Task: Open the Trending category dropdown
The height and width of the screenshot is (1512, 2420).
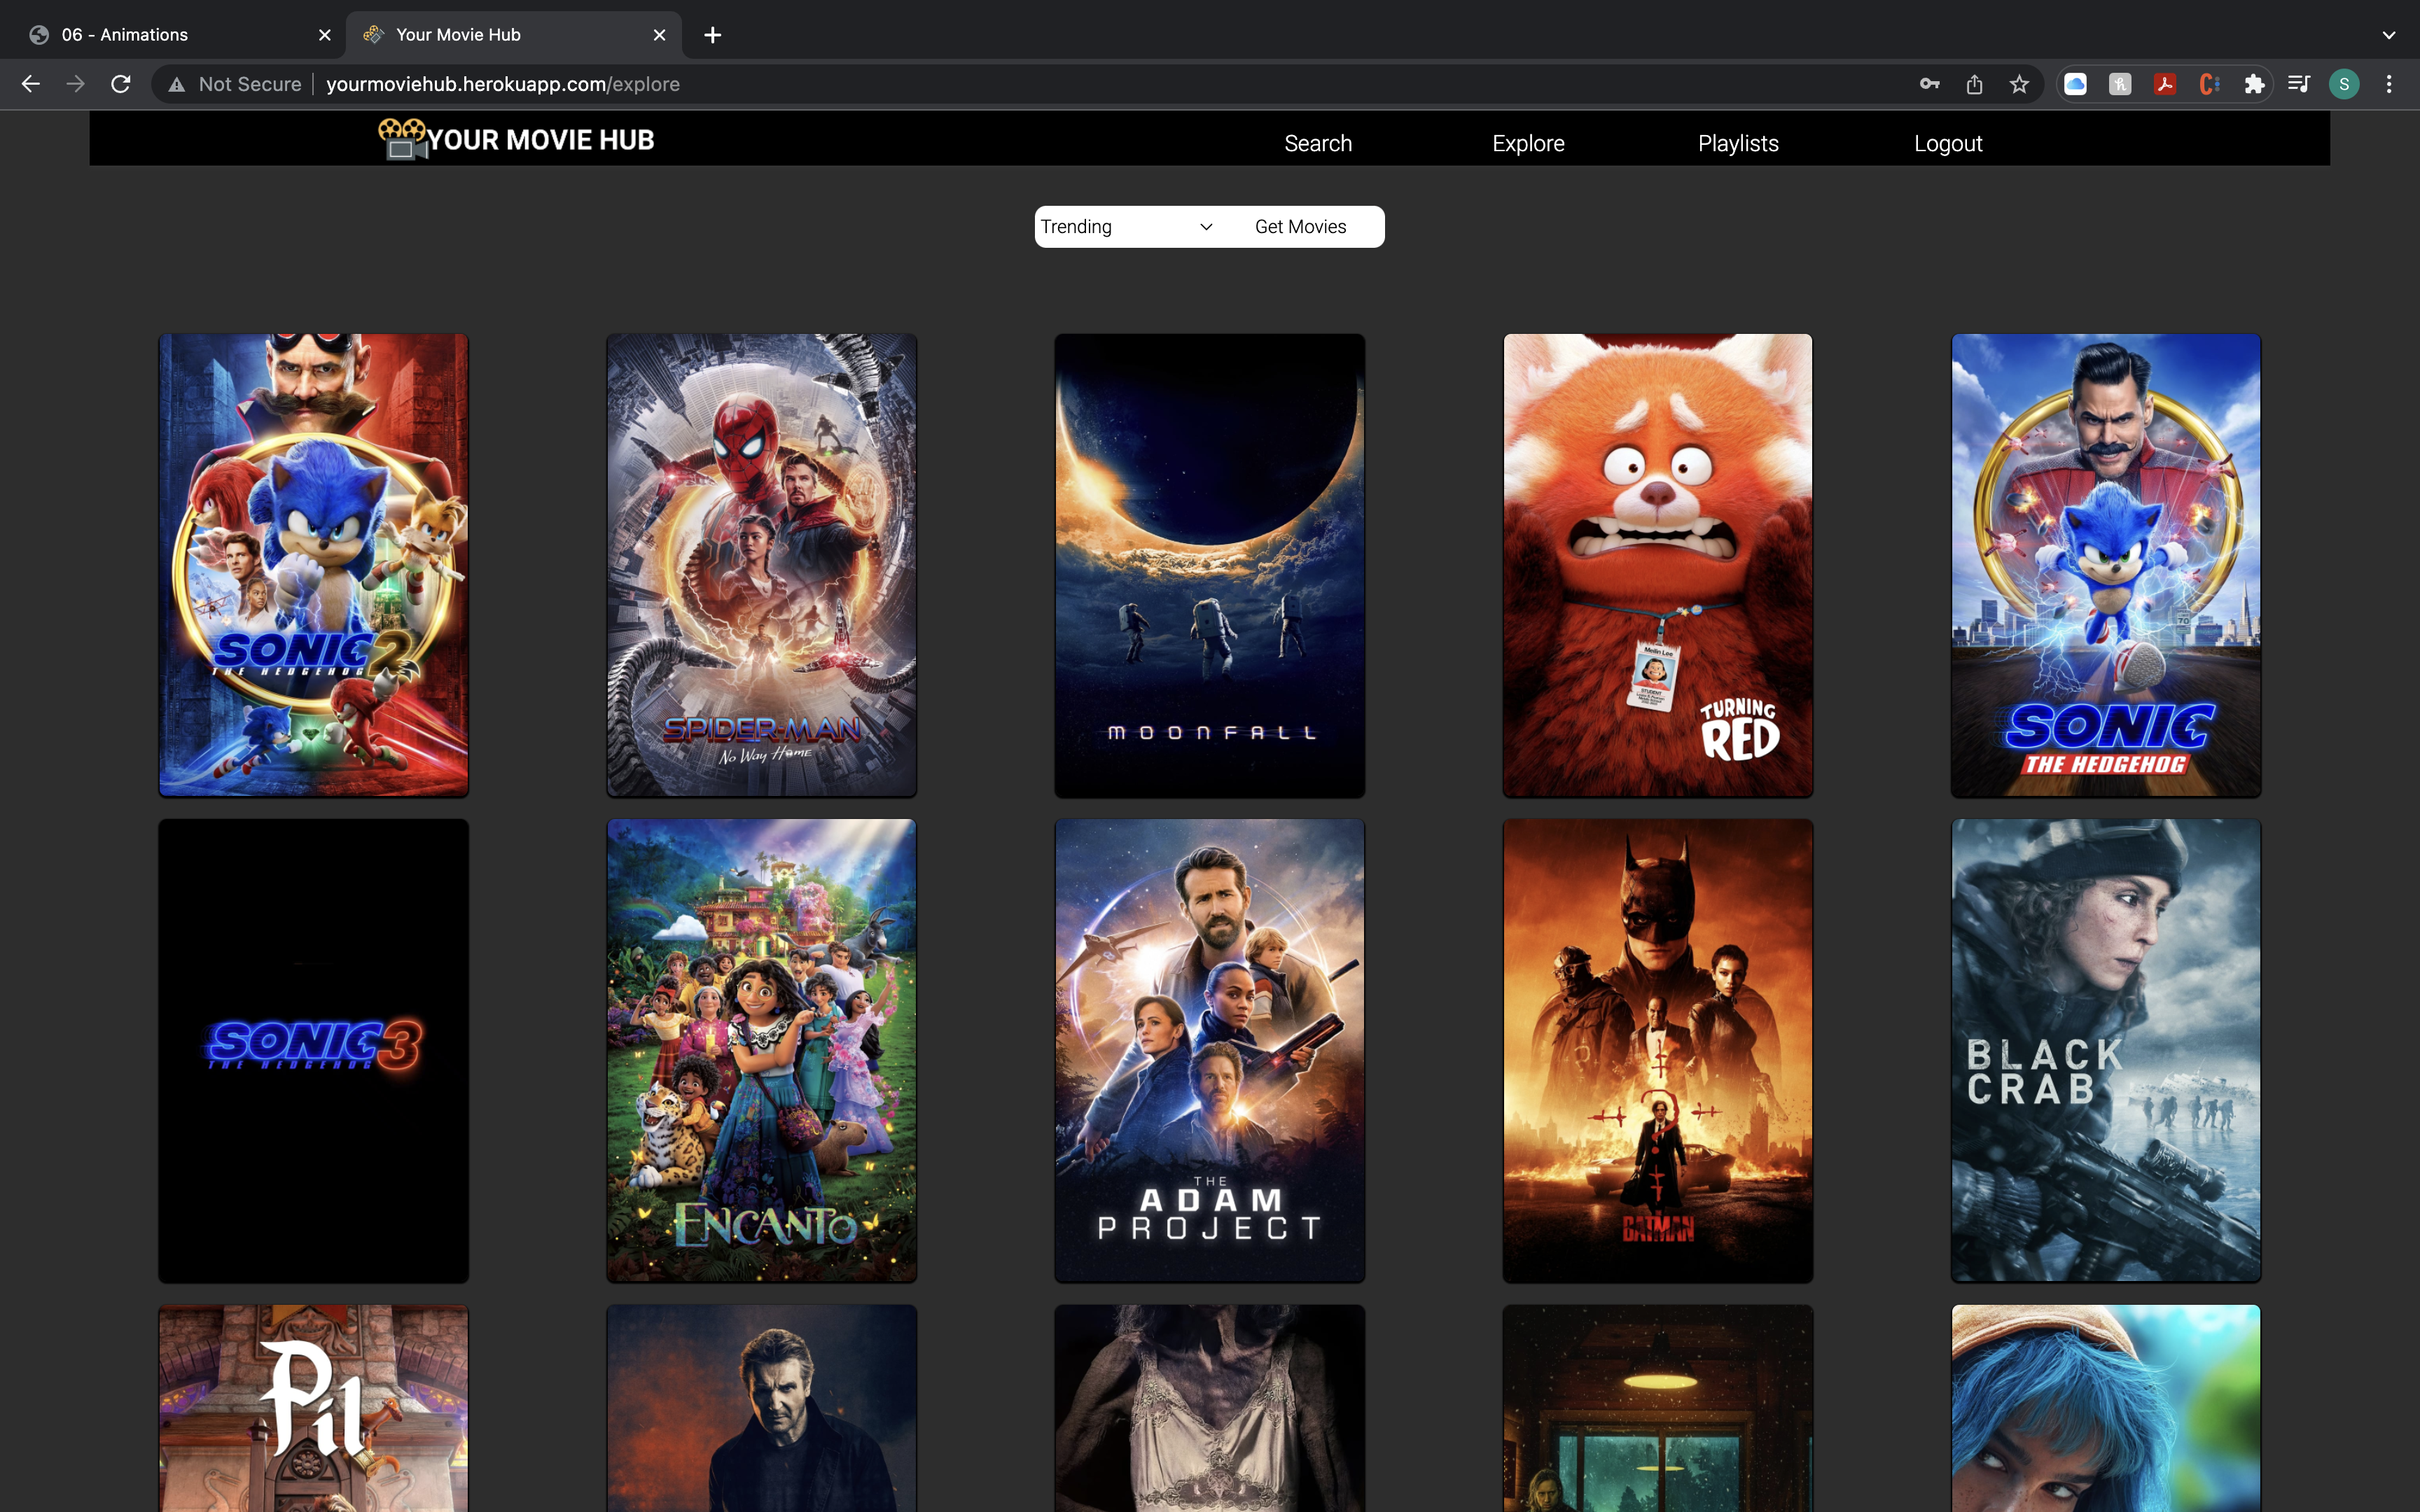Action: 1126,227
